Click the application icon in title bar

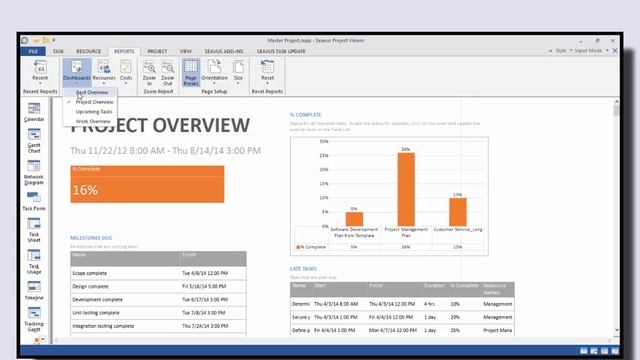[x=24, y=40]
